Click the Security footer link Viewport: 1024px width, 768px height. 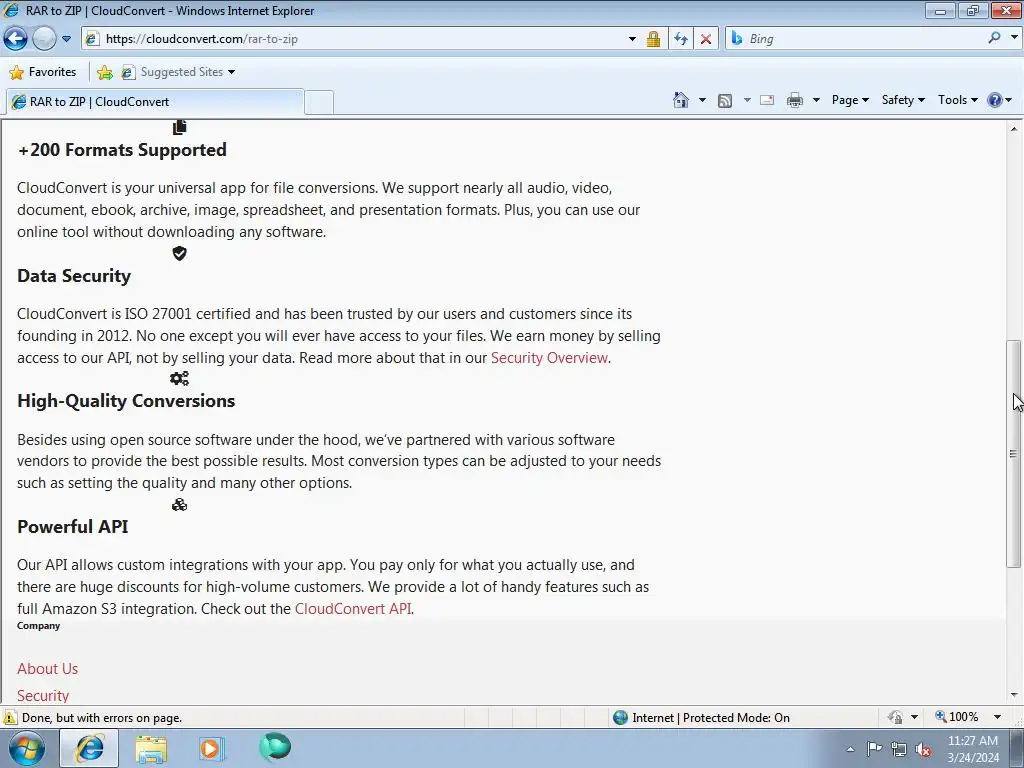click(x=43, y=696)
